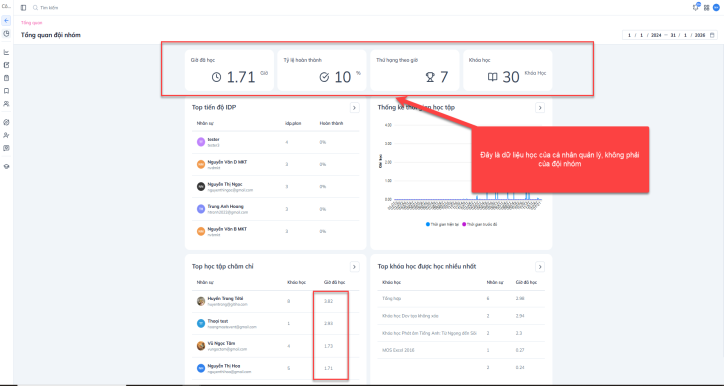The height and width of the screenshot is (386, 724).
Task: Open the users group sidebar icon
Action: (6, 104)
